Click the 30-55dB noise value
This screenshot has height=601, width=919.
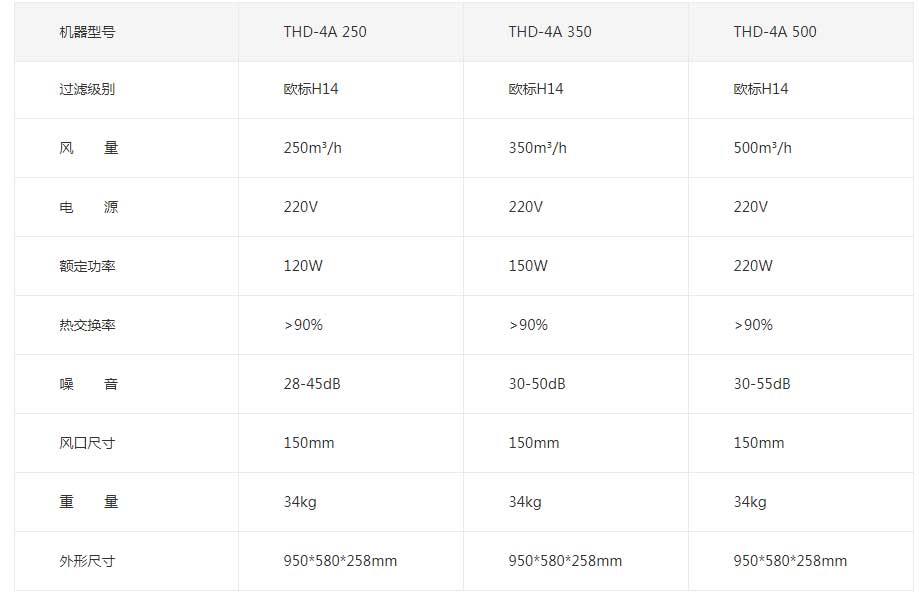tap(762, 384)
